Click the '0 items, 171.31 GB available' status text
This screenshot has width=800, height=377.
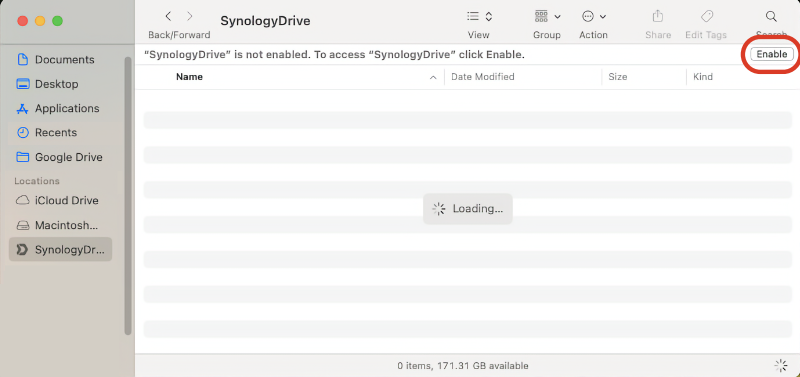coord(463,366)
